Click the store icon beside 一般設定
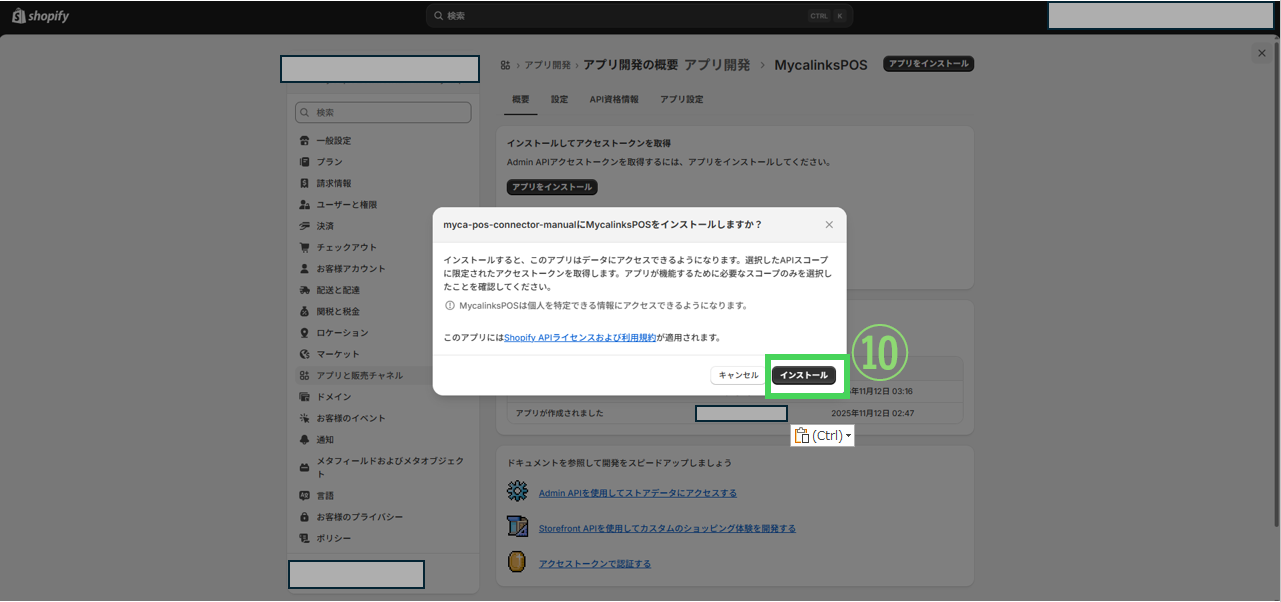The height and width of the screenshot is (602, 1281). [x=305, y=141]
